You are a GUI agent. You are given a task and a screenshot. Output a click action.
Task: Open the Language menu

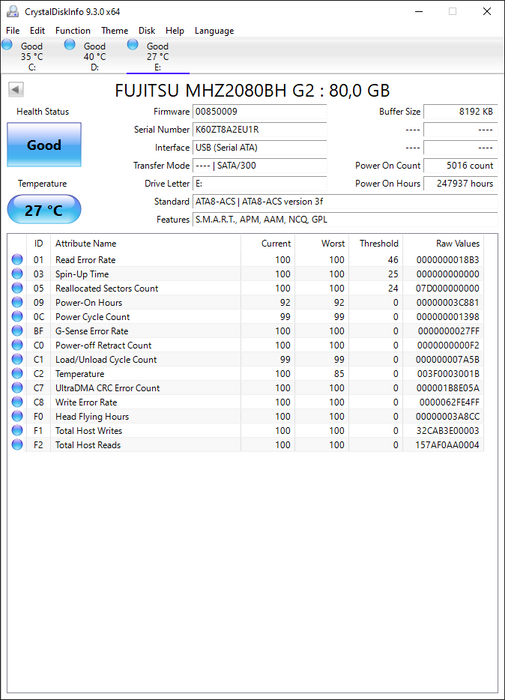pos(214,30)
